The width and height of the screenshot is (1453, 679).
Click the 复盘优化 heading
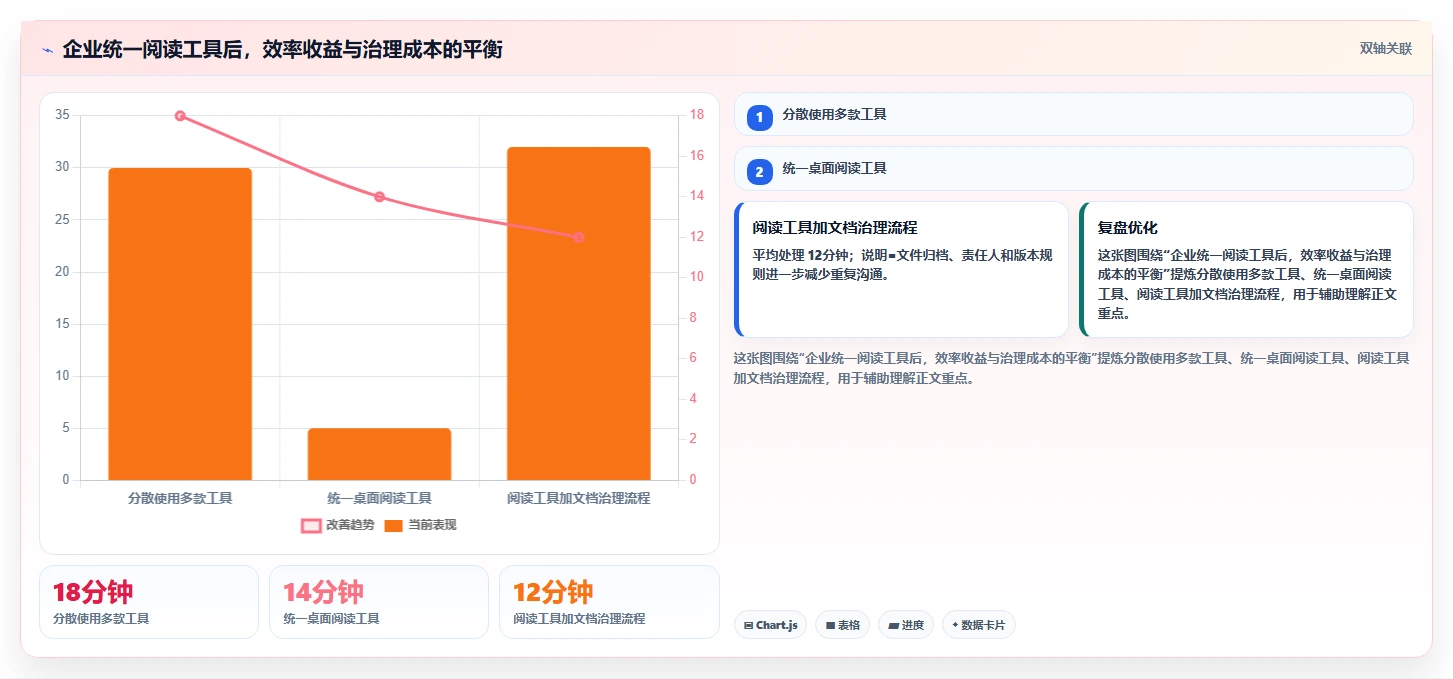coord(1127,228)
